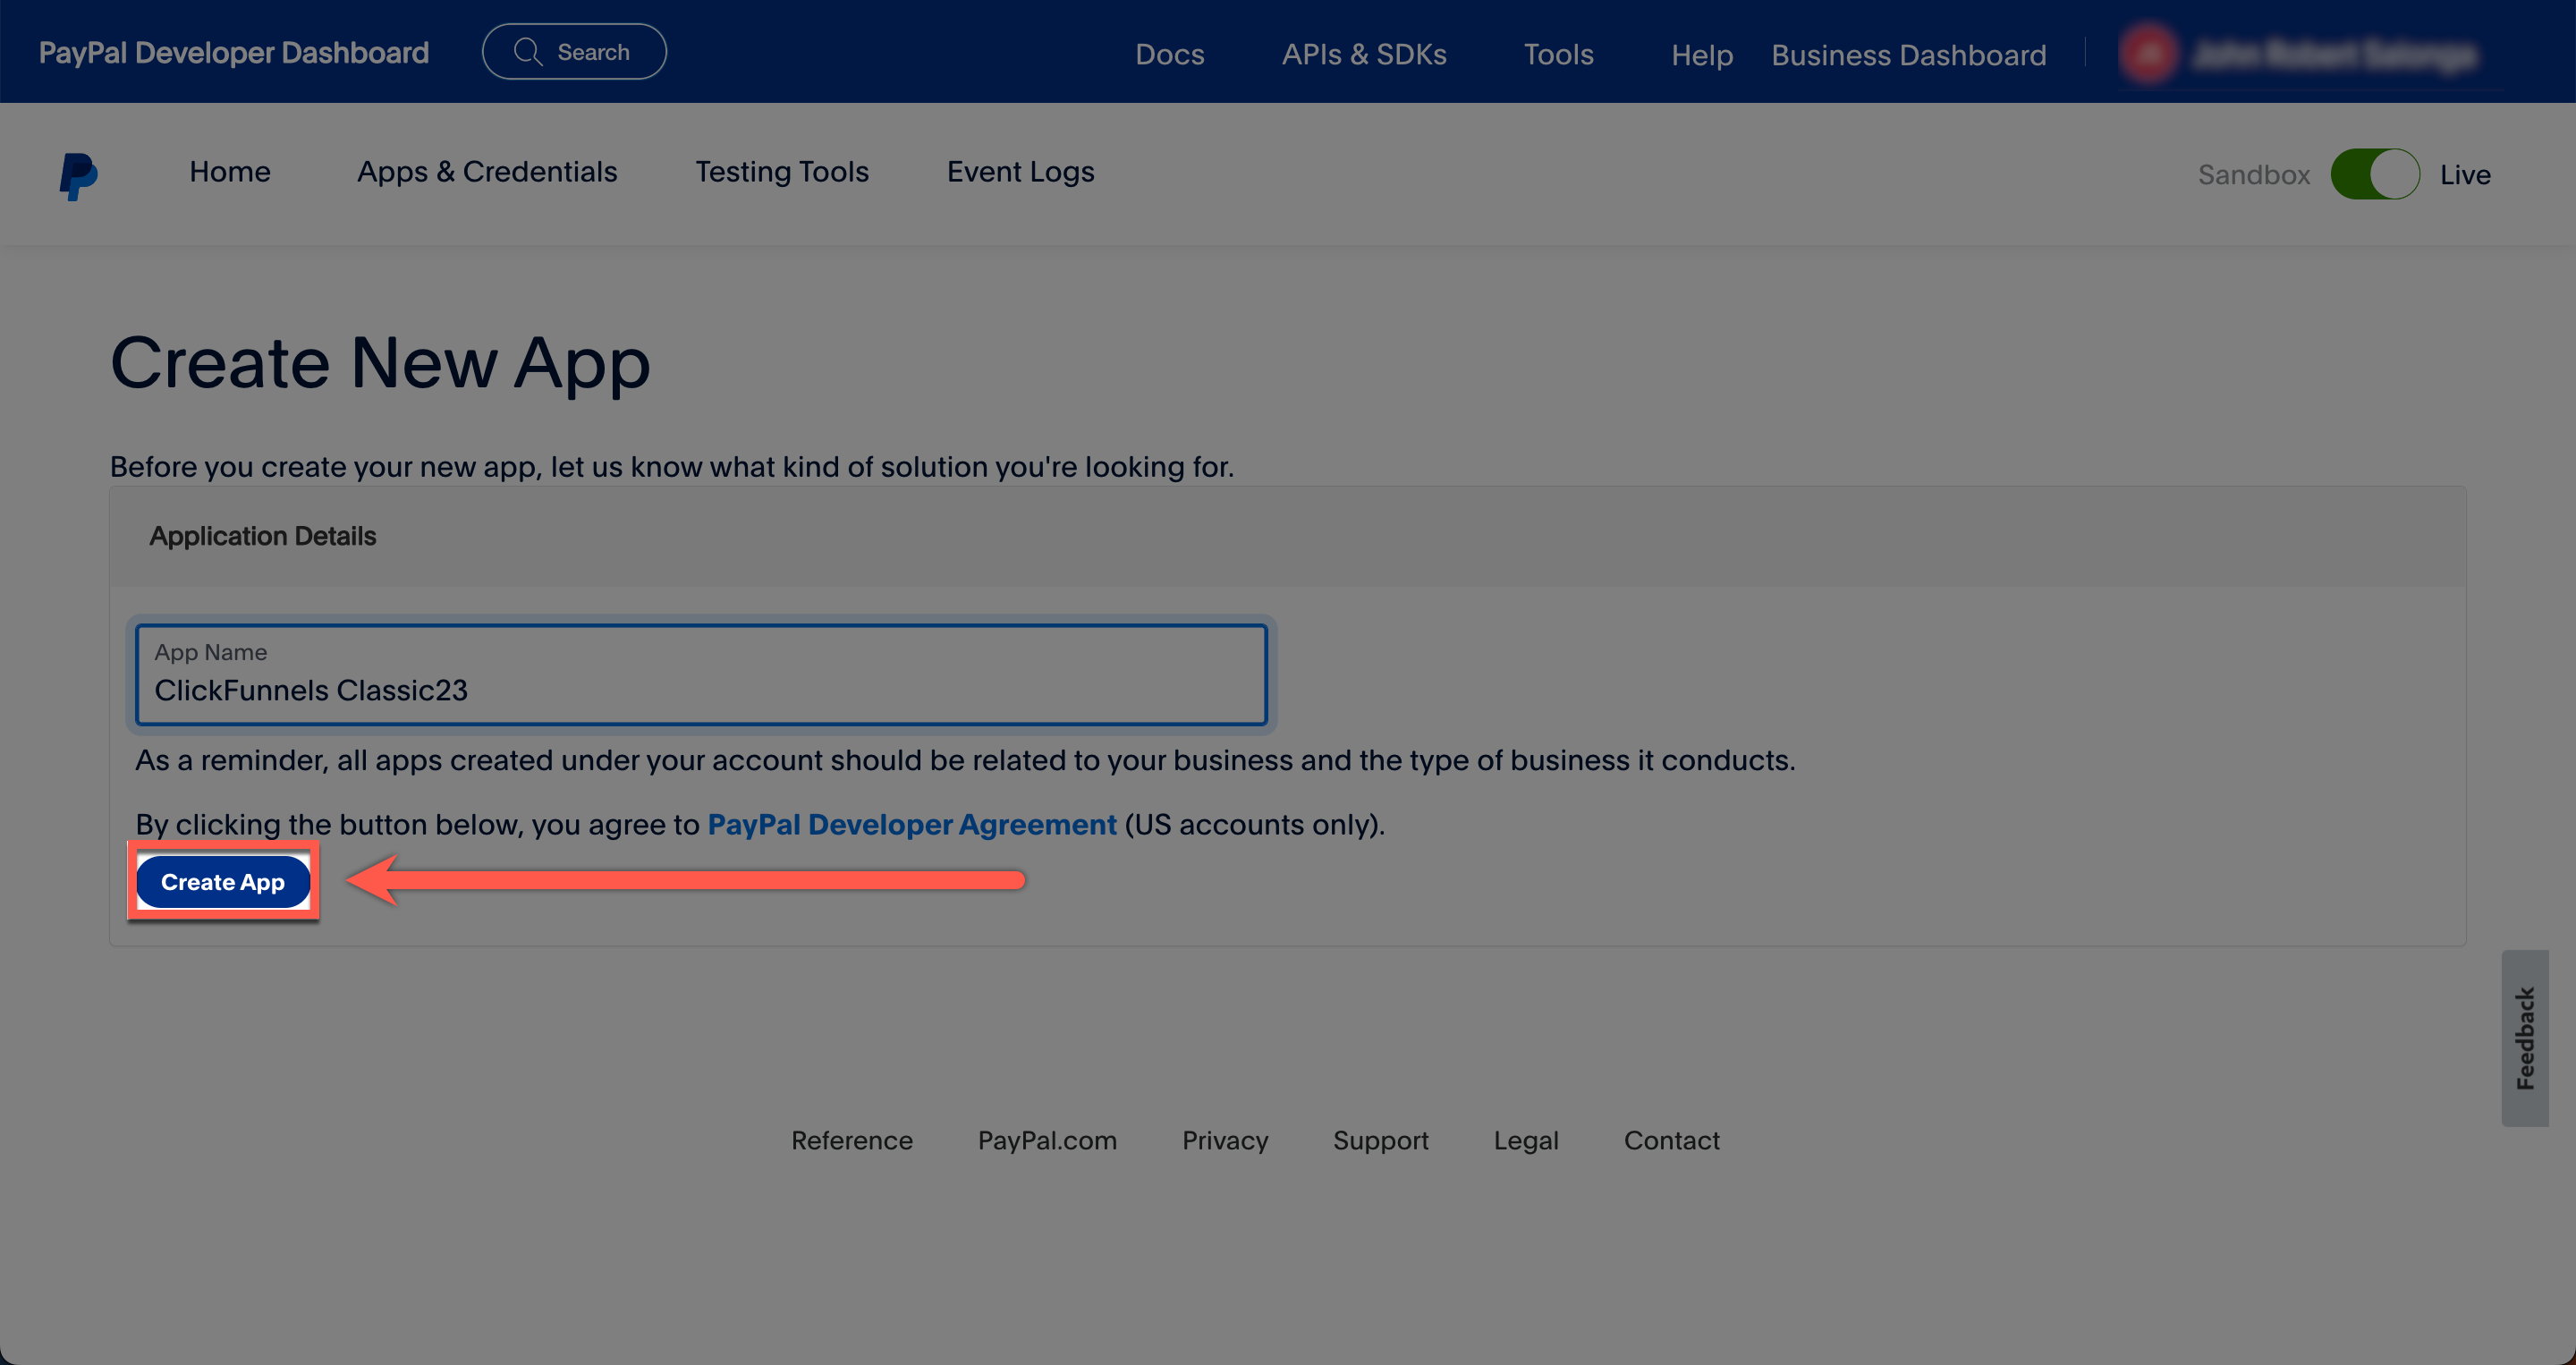Toggle the Sandbox/Live environment switch
2576x1365 pixels.
tap(2374, 174)
